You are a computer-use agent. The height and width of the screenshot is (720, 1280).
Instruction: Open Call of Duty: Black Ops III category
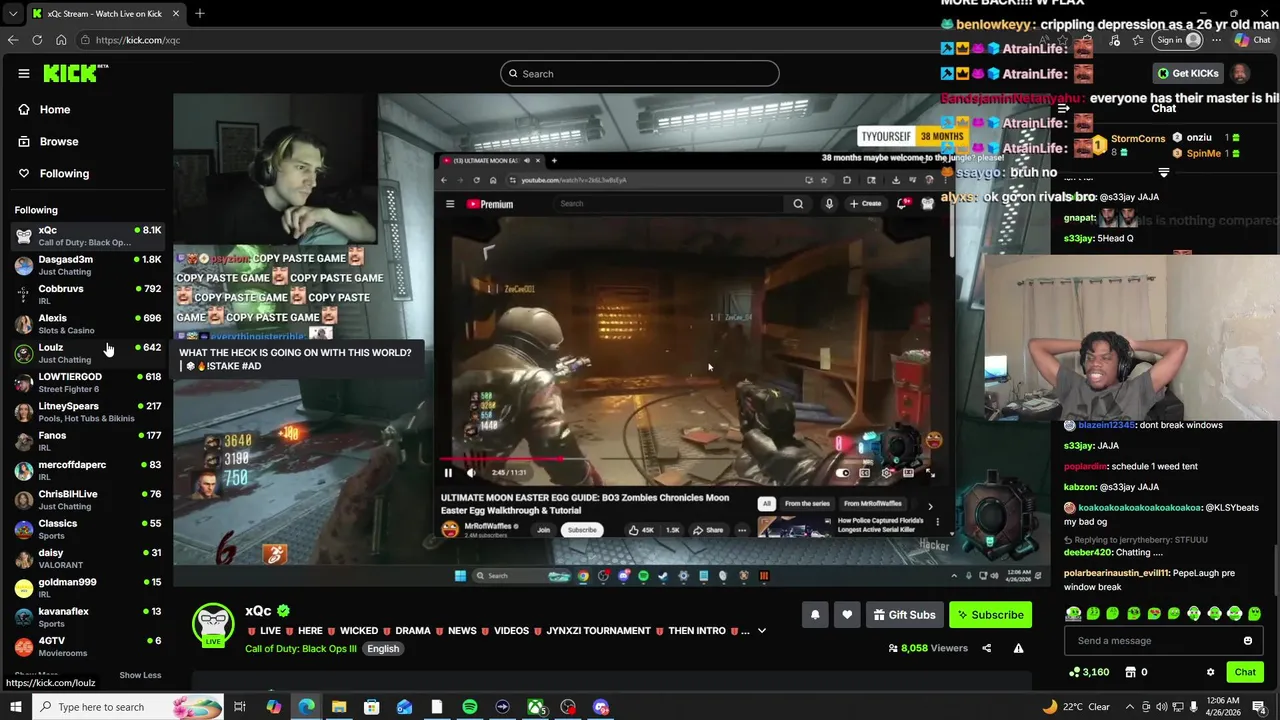point(301,649)
